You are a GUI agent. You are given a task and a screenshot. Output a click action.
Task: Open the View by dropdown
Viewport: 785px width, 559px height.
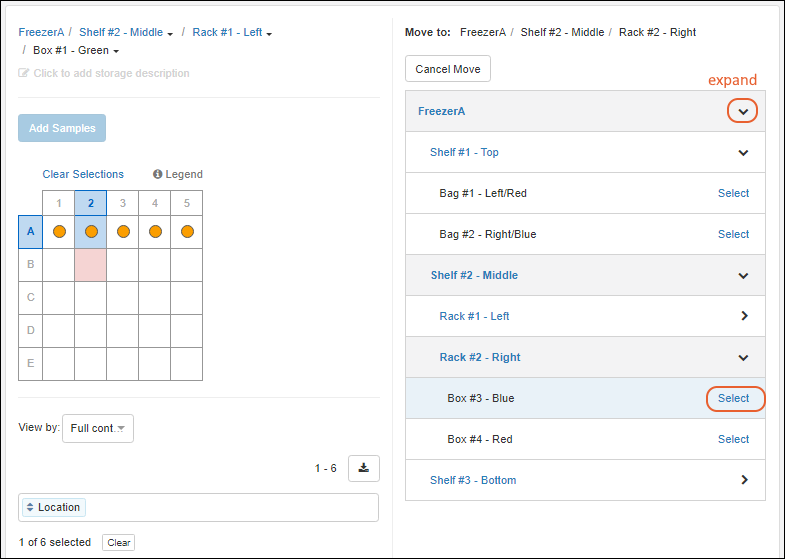pyautogui.click(x=98, y=428)
